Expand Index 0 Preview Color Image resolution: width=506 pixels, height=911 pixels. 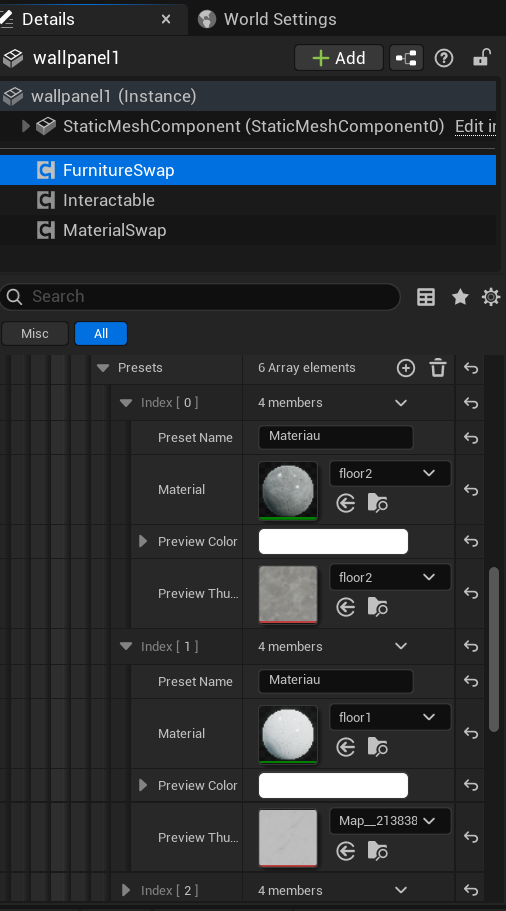pos(143,541)
